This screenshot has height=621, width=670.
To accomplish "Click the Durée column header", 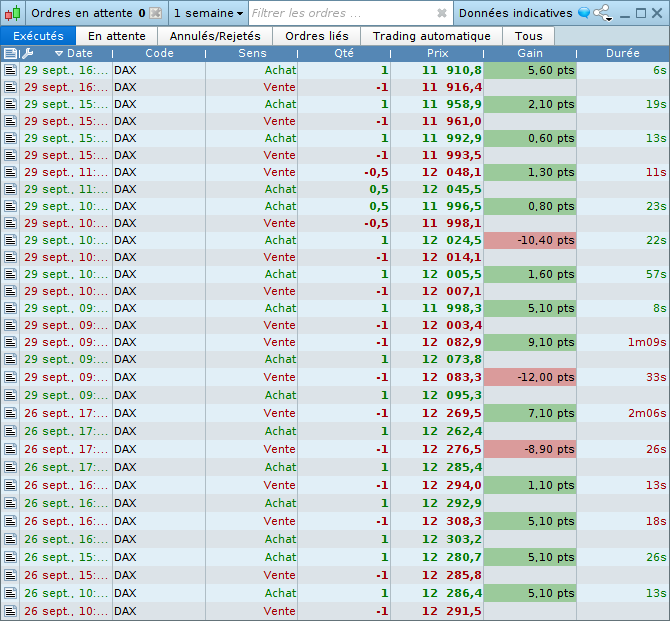I will (622, 53).
